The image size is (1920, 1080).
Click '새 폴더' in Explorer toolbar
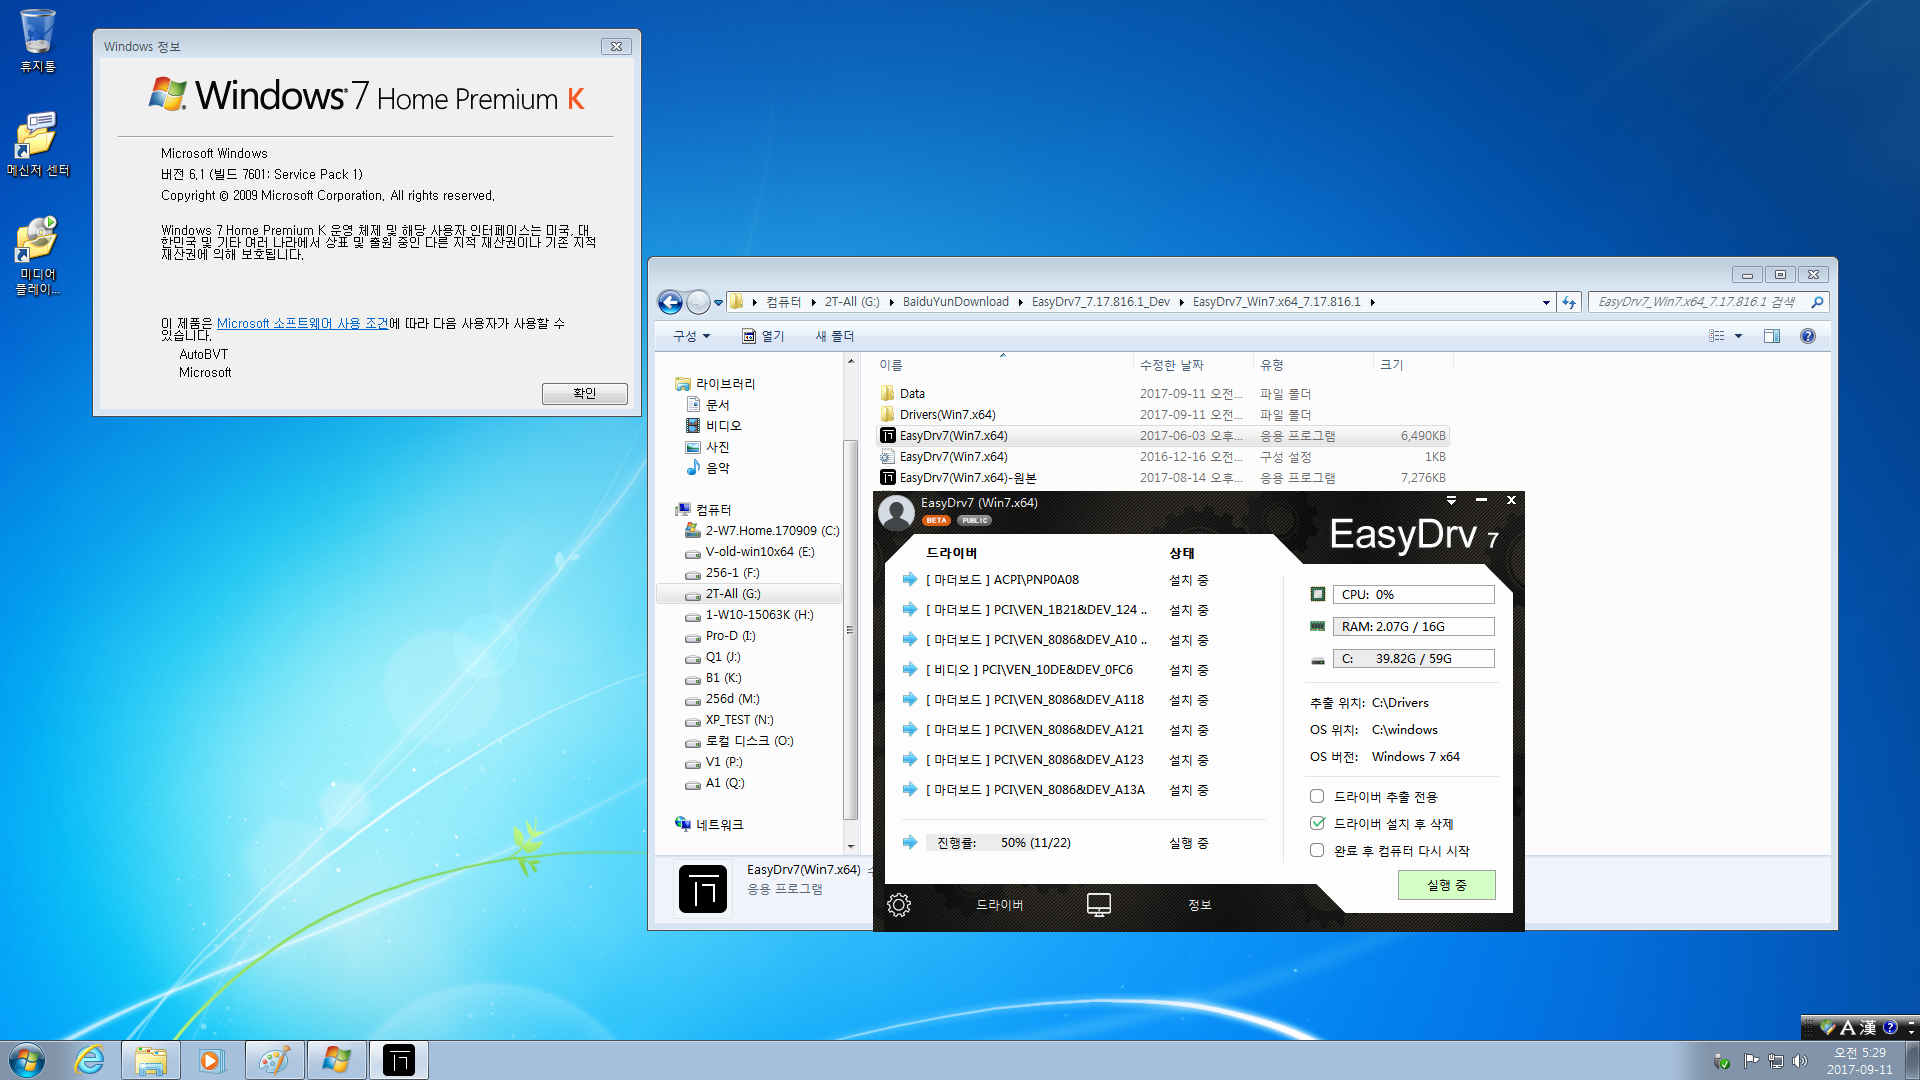(x=834, y=336)
